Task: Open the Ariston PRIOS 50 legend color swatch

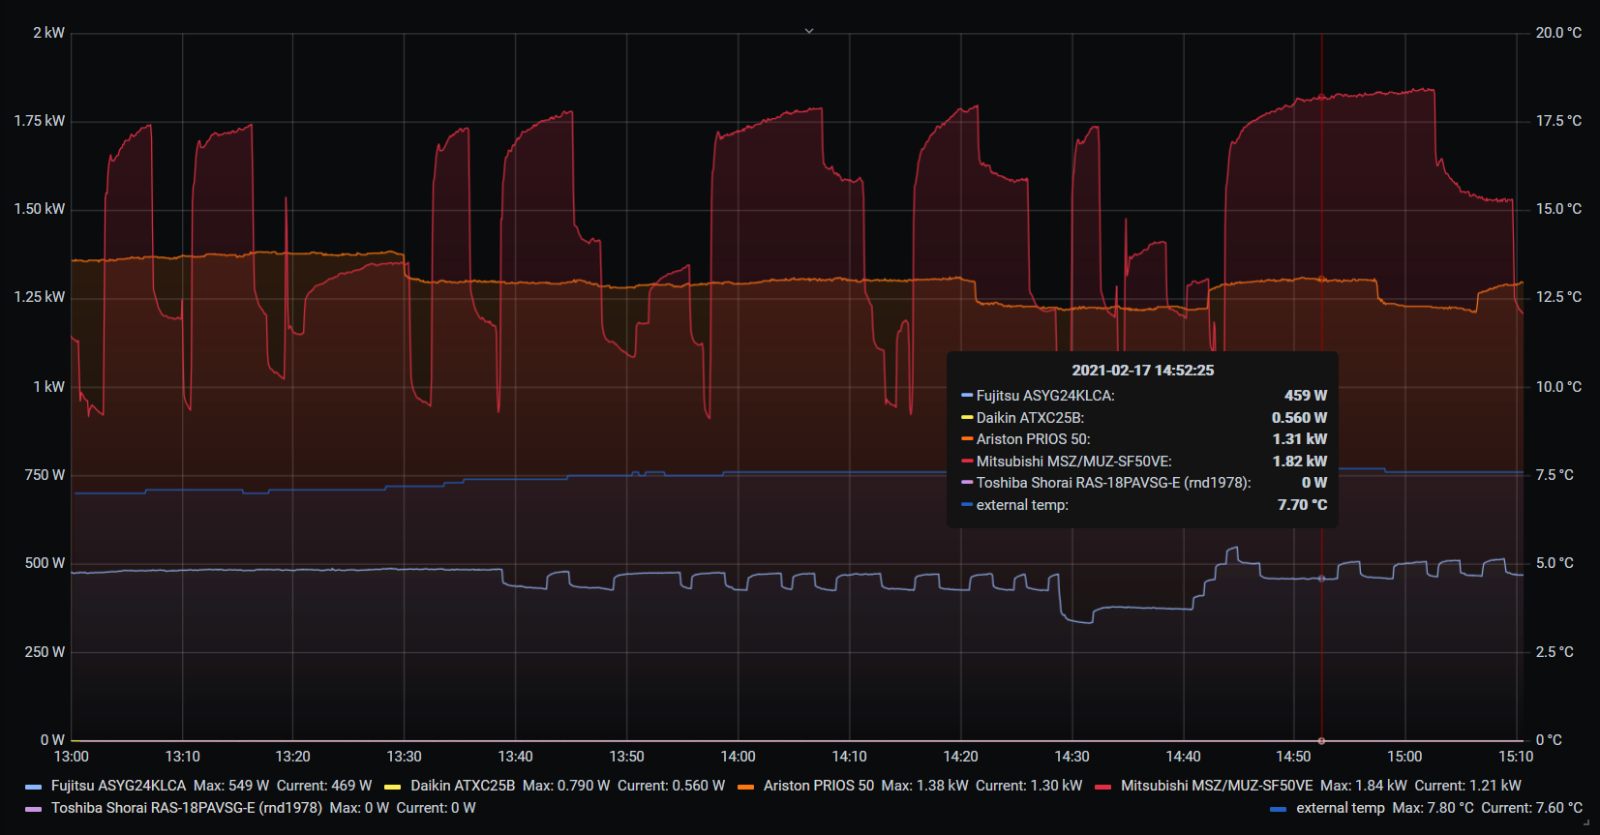Action: coord(746,787)
